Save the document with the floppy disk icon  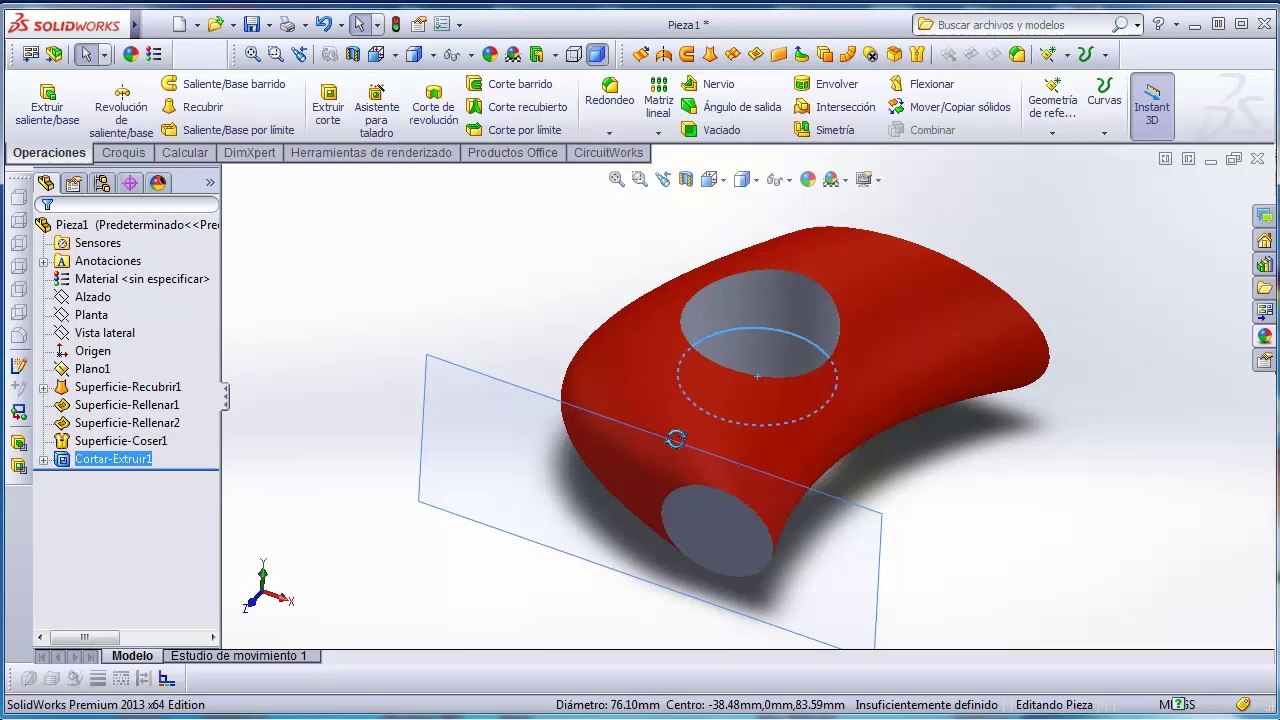point(252,25)
